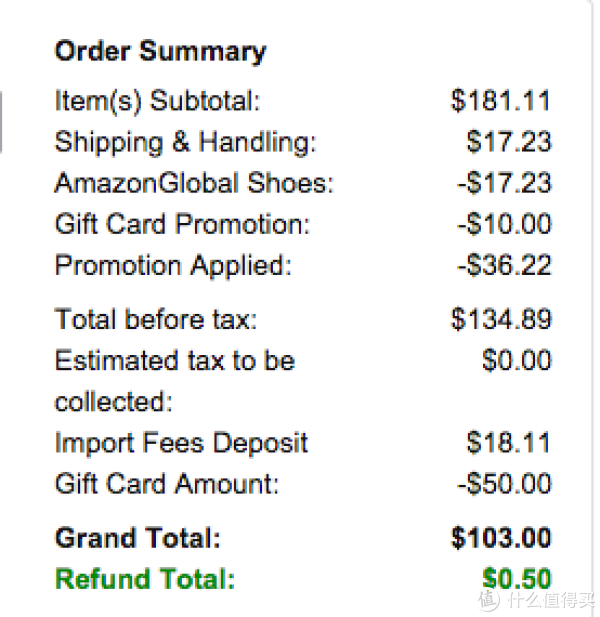Image resolution: width=600 pixels, height=617 pixels.
Task: Select the Item(s) Subtotal label
Action: pyautogui.click(x=158, y=102)
